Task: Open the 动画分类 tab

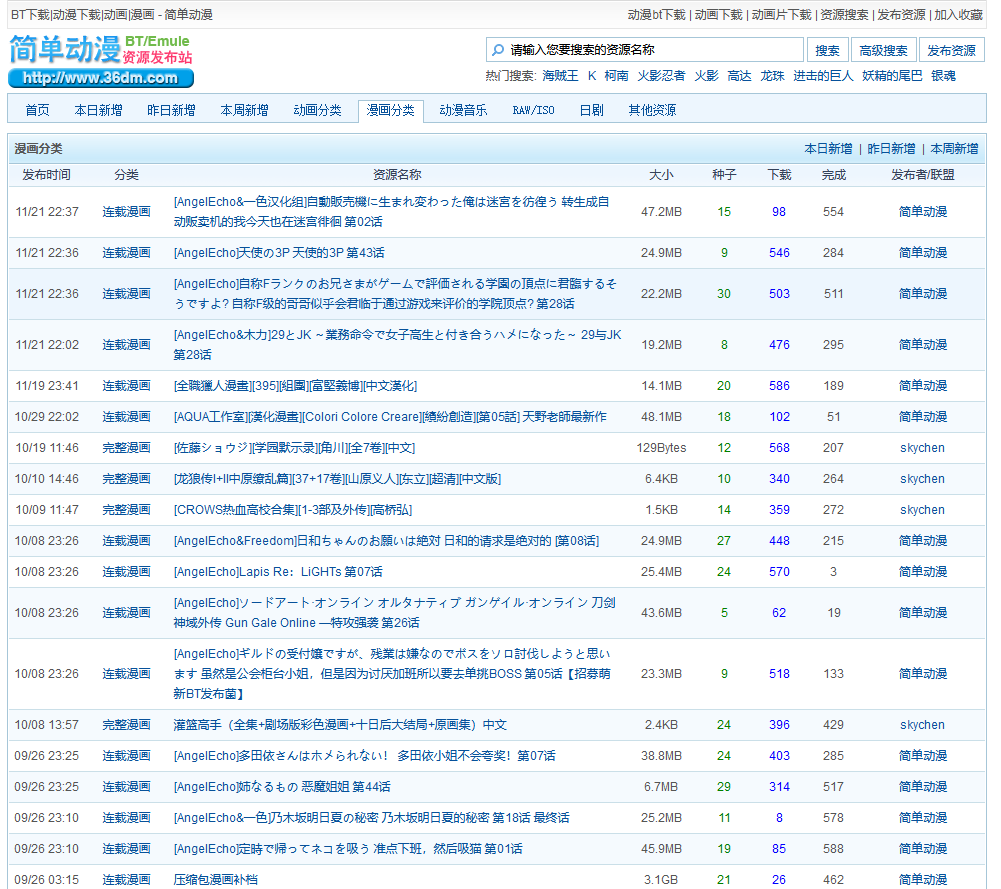Action: pos(317,111)
